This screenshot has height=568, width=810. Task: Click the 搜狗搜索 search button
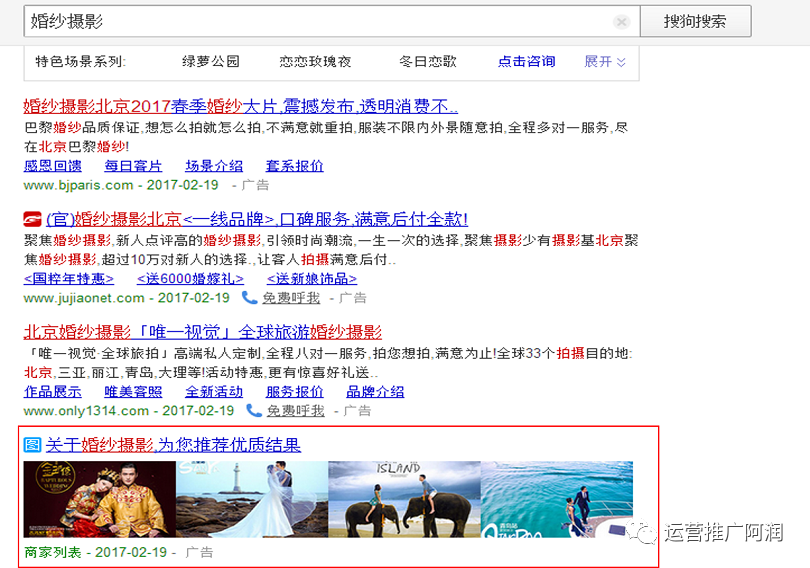695,21
